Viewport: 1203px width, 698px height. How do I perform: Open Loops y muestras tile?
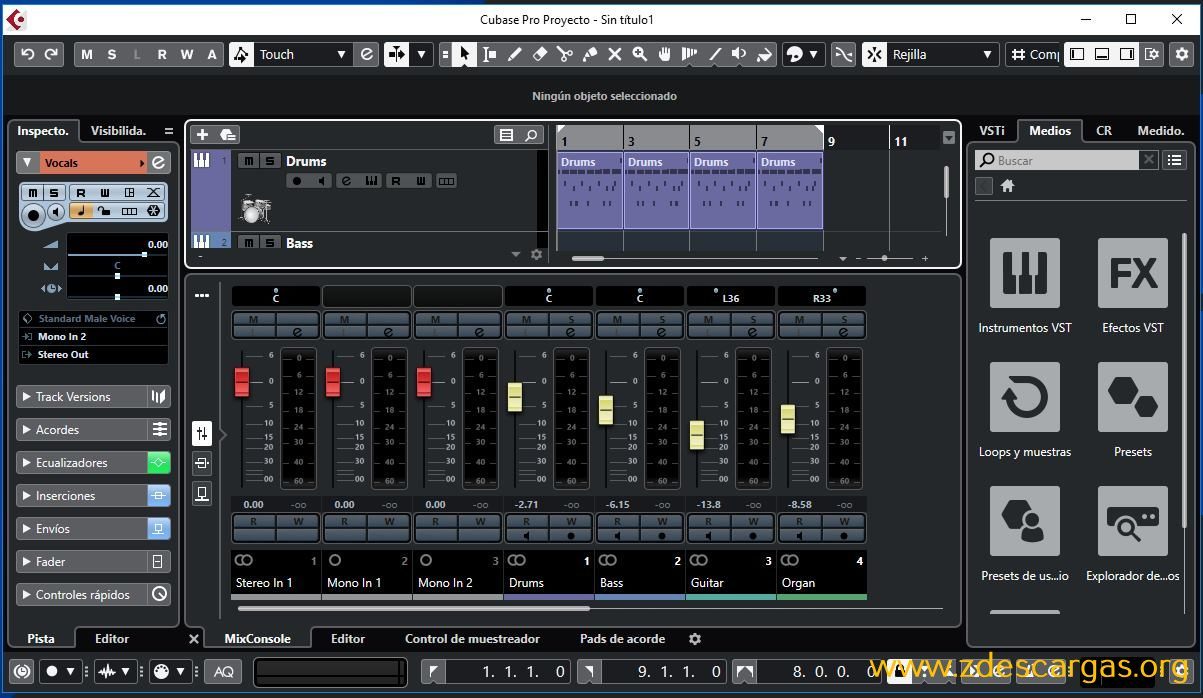click(1025, 397)
